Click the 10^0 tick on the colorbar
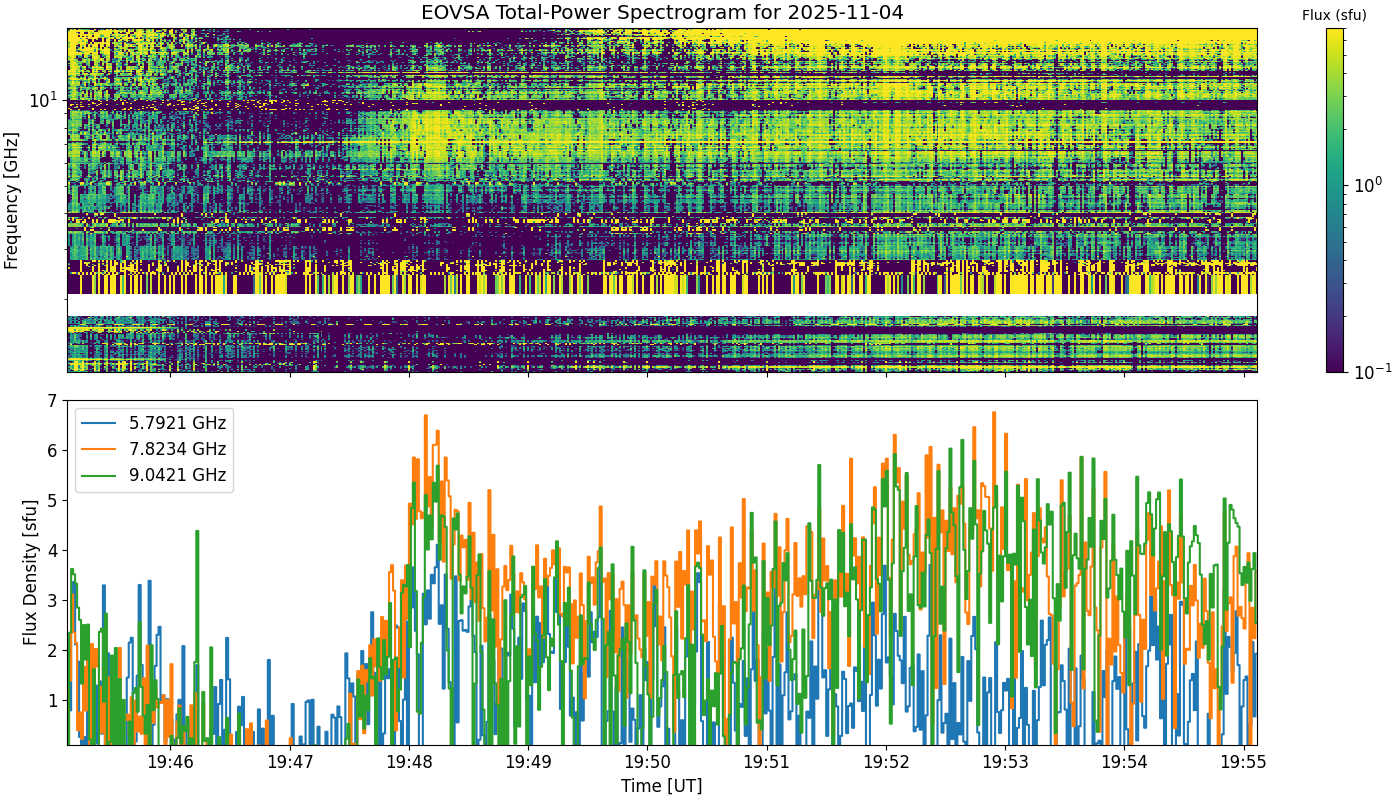 1366,184
